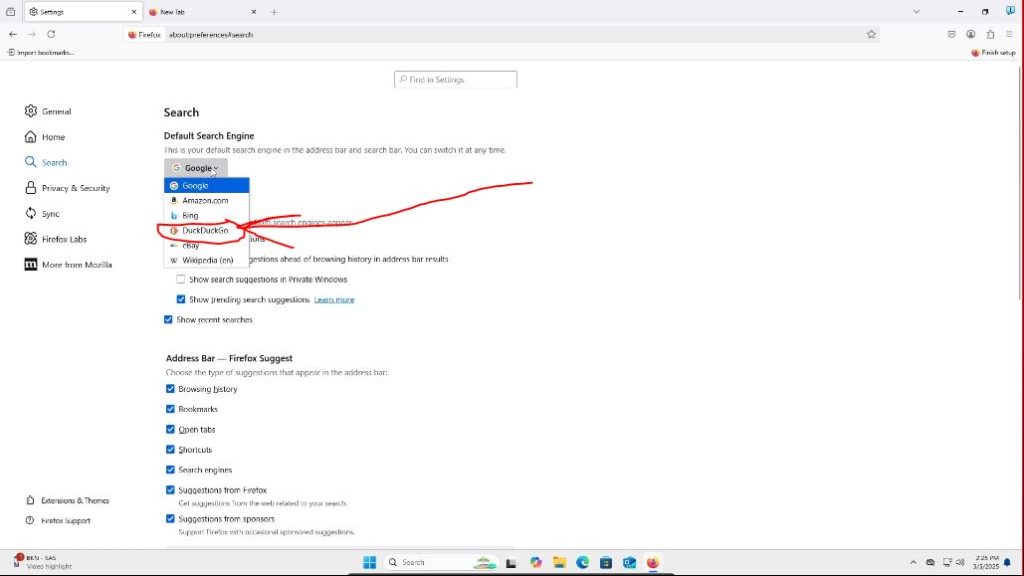The image size is (1024, 576).
Task: Uncheck Show recent searches
Action: click(168, 319)
